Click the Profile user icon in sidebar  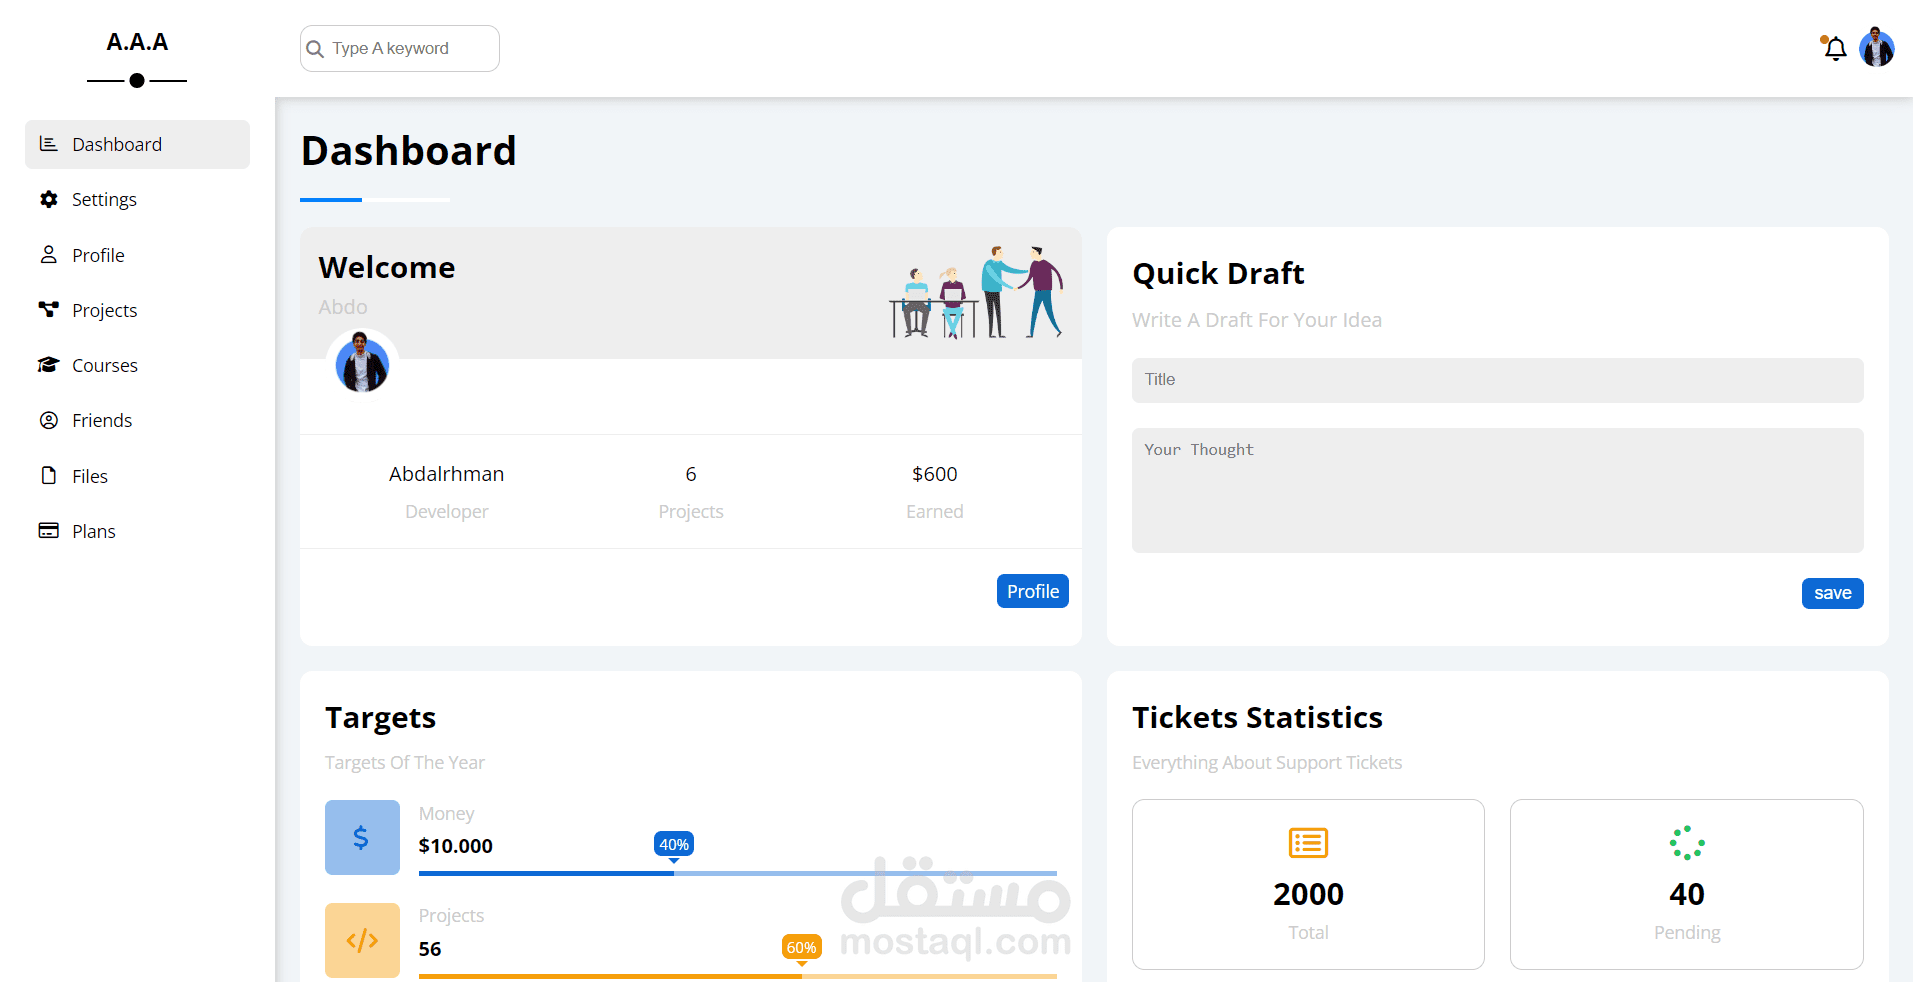coord(48,254)
